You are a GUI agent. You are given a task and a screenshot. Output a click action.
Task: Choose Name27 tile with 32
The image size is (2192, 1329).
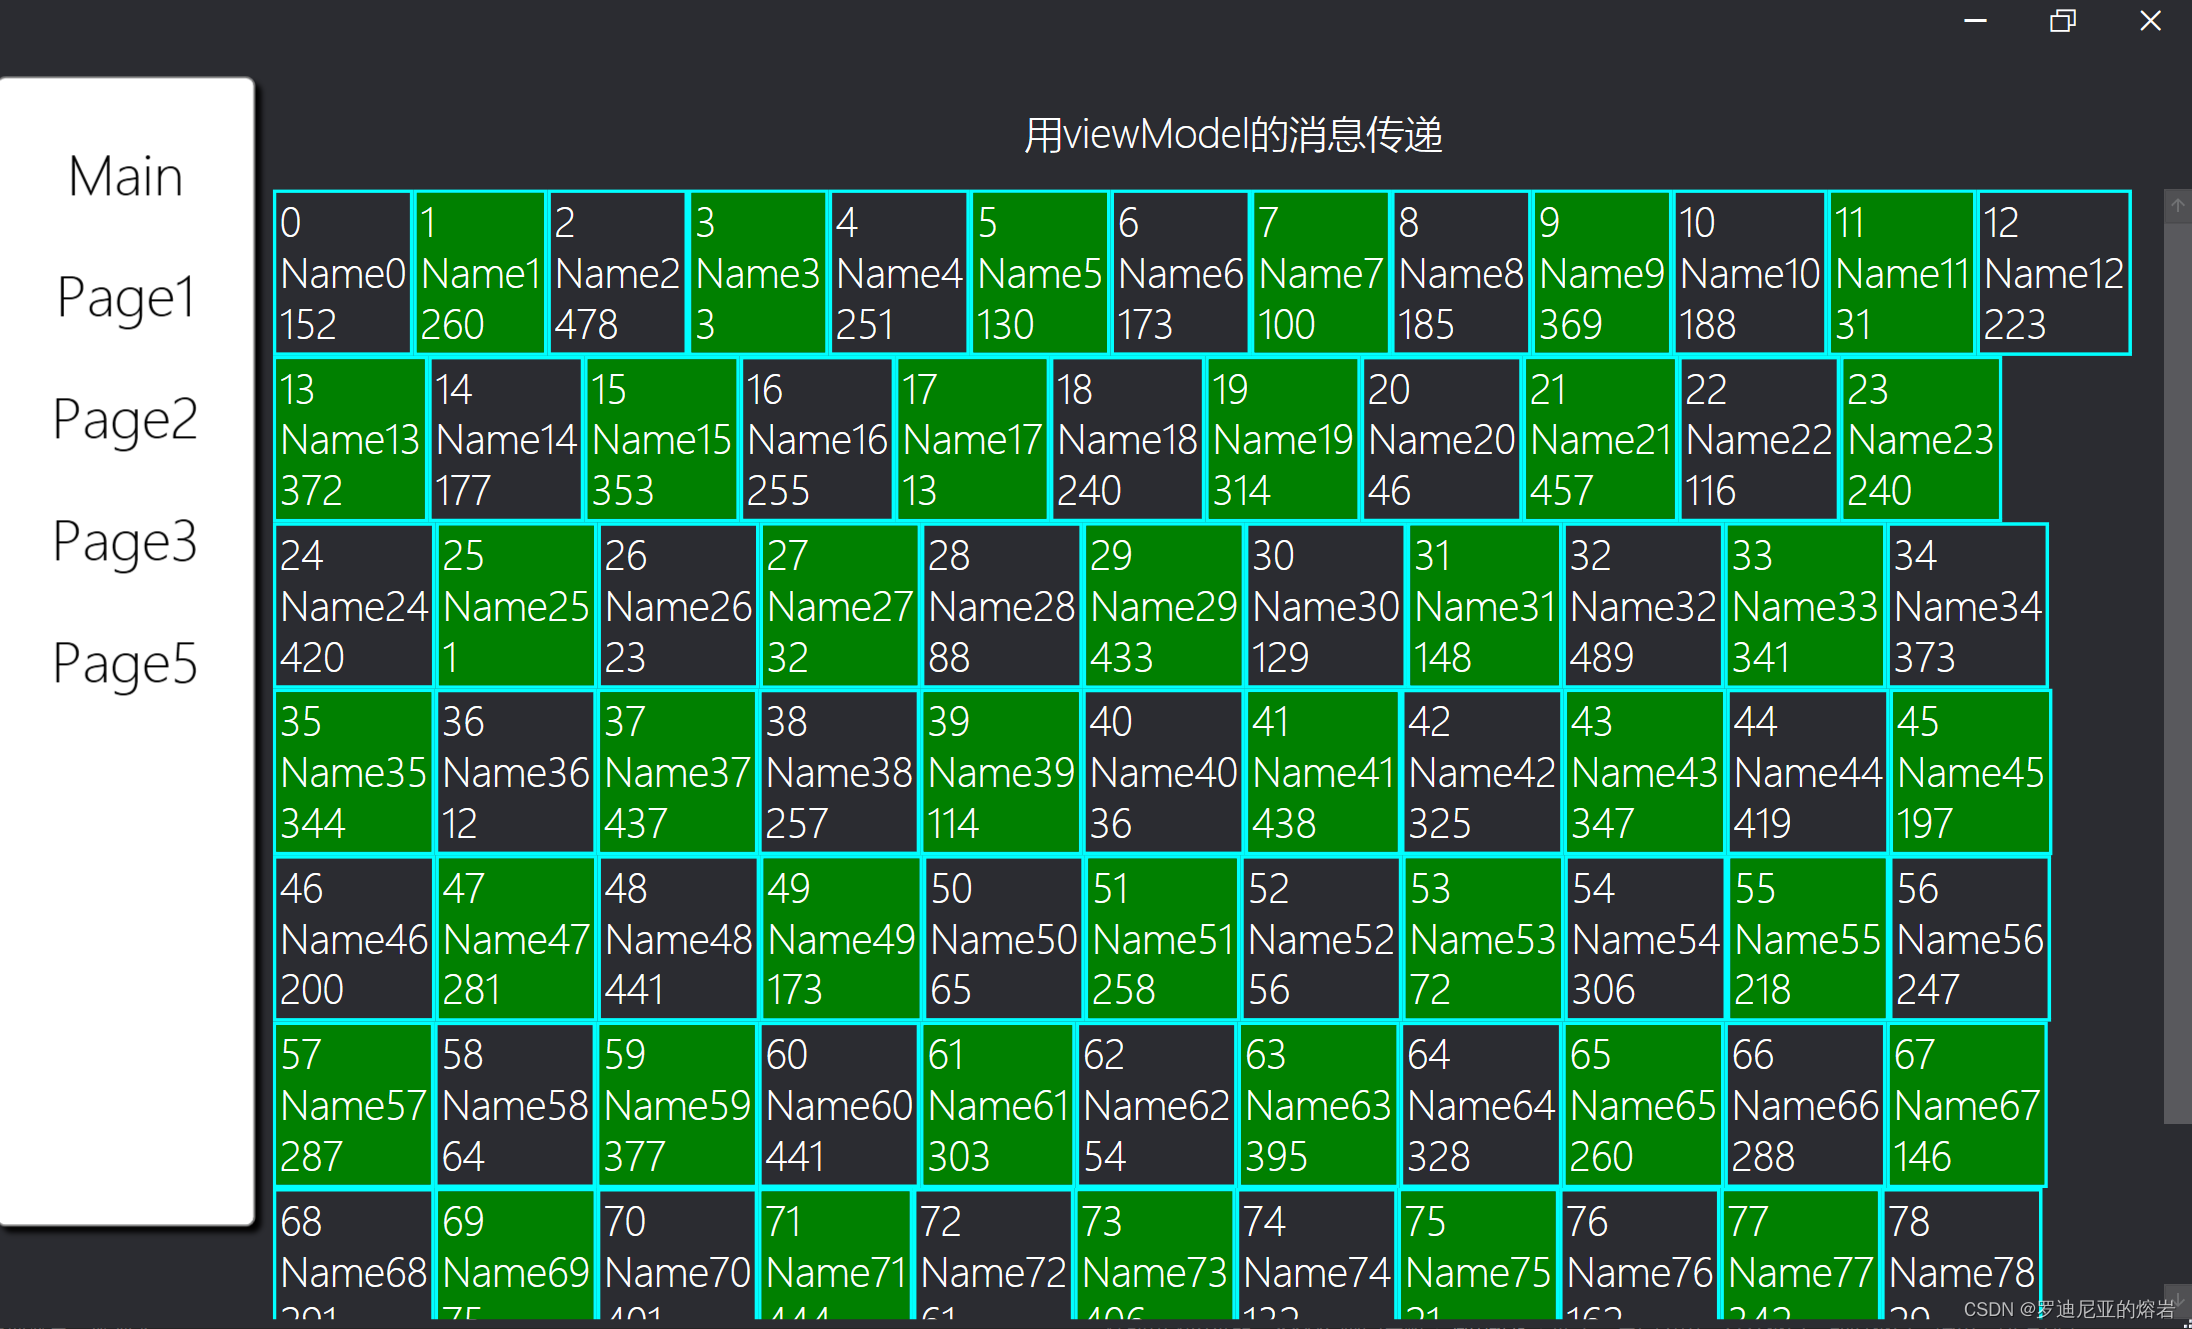[840, 605]
